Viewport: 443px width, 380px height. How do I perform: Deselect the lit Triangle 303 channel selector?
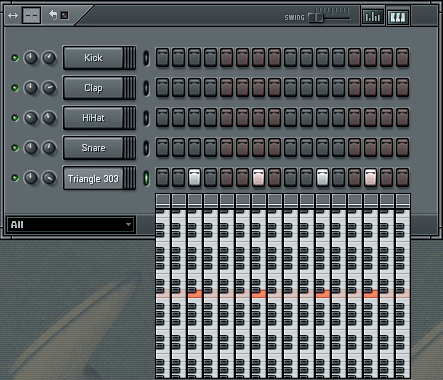pos(146,178)
